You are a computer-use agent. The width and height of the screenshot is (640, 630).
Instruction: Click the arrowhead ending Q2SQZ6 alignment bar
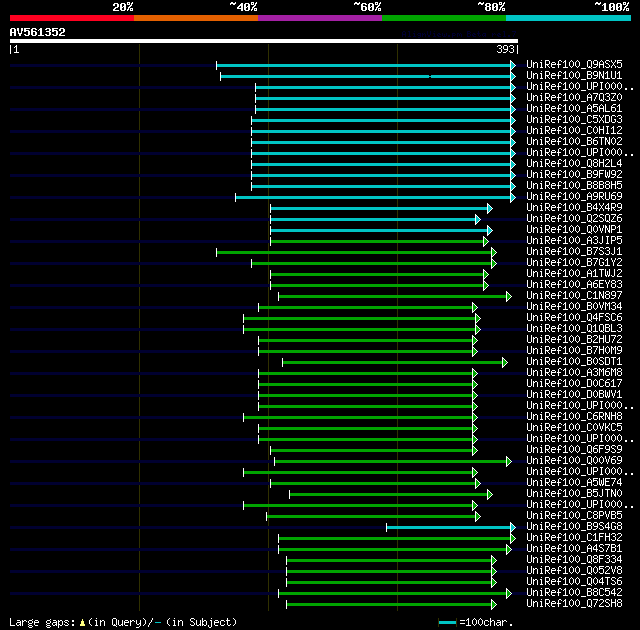click(478, 220)
